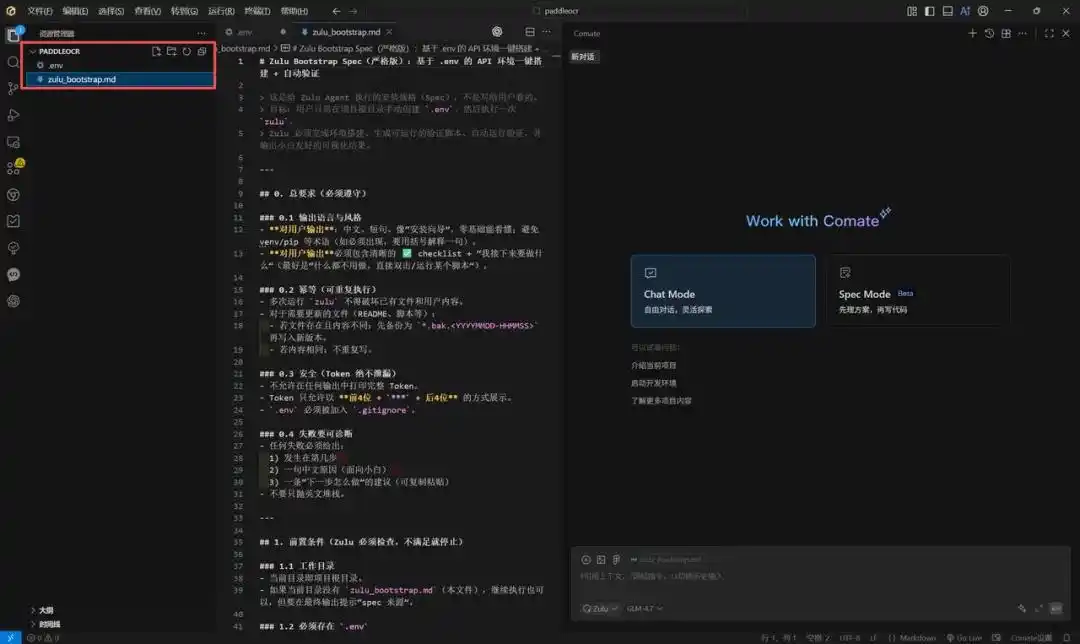Click UTF-8 encoding in status bar
The image size is (1080, 644).
[849, 638]
